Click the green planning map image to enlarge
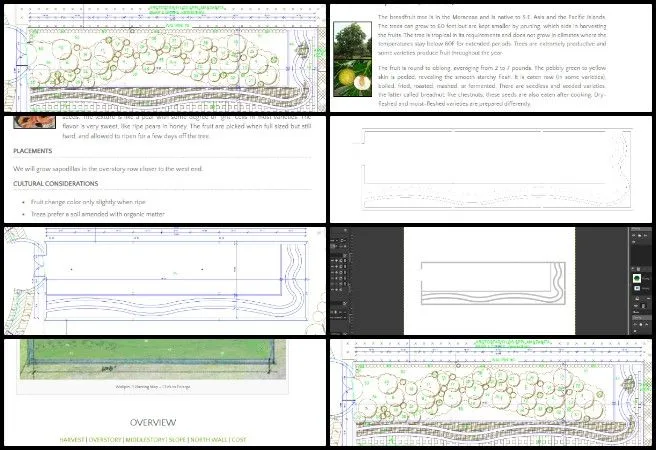656x450 pixels. tap(153, 359)
